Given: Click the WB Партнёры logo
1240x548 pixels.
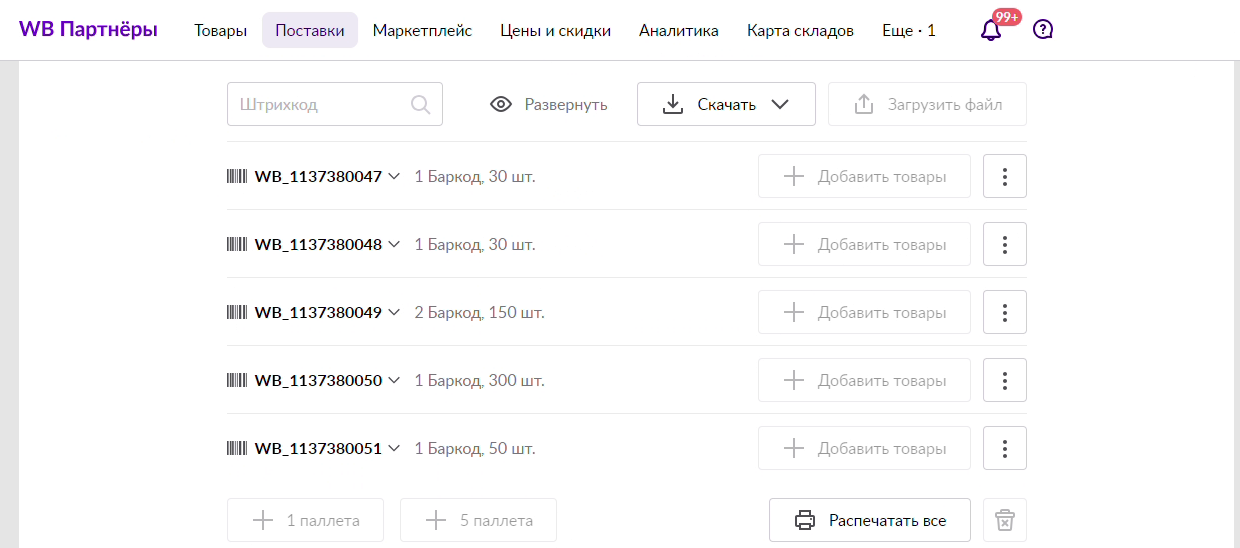Looking at the screenshot, I should click(88, 30).
